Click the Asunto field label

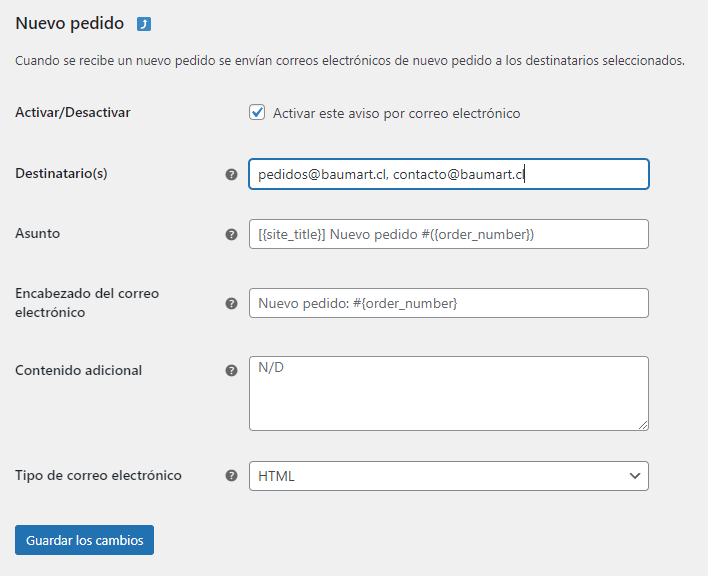[x=37, y=233]
